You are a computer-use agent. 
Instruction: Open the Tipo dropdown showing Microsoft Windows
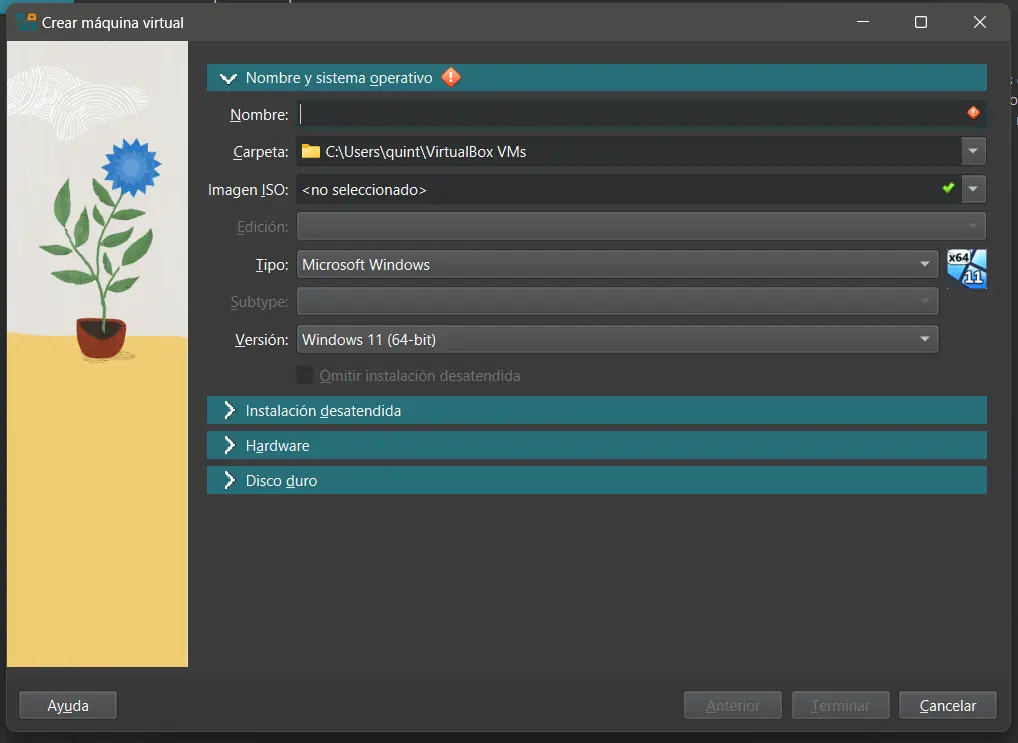[x=617, y=265]
